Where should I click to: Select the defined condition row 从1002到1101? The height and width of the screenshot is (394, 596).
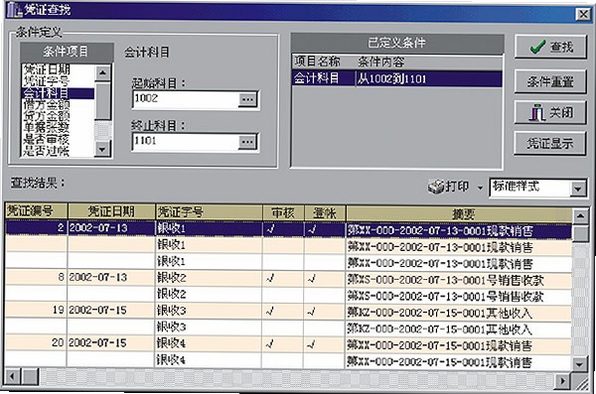pyautogui.click(x=397, y=79)
